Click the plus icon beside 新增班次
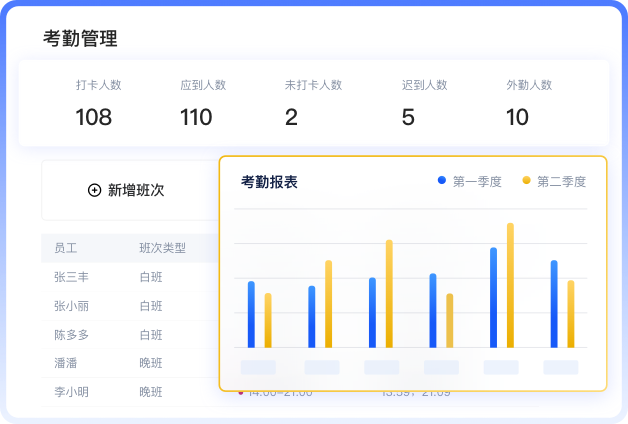 pyautogui.click(x=95, y=190)
